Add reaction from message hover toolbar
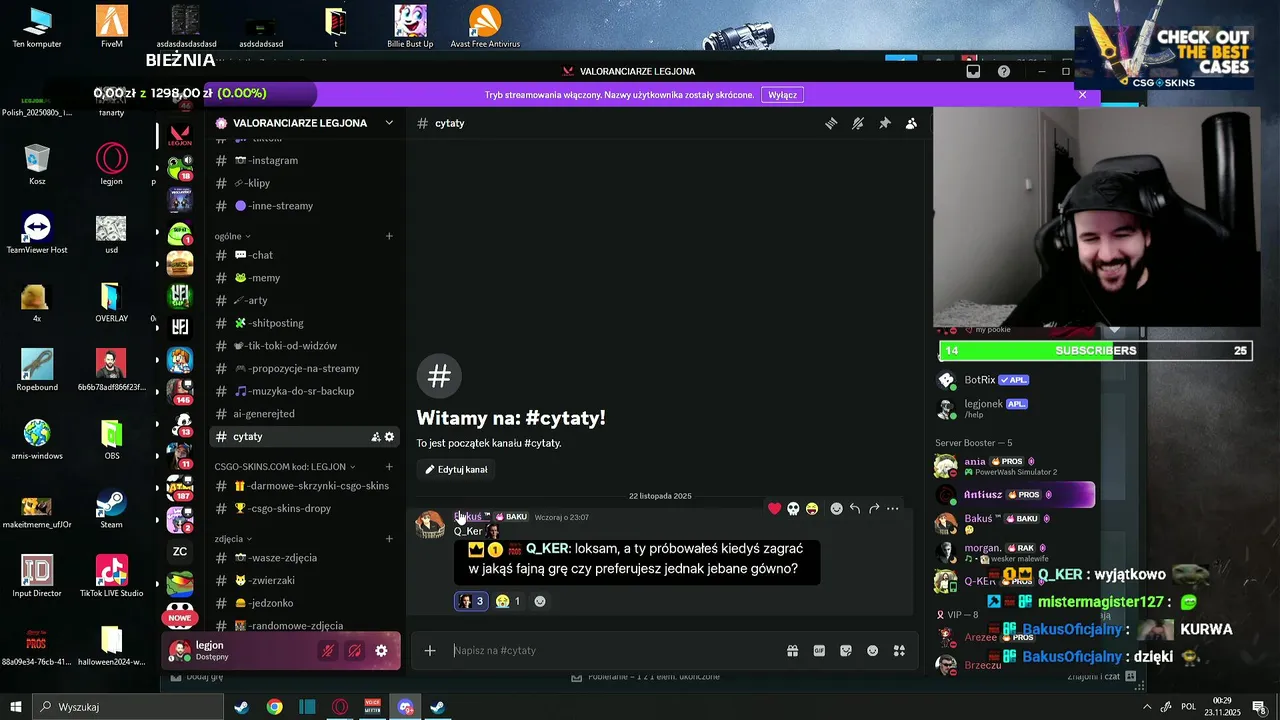Screen dimensions: 1280x720 pos(837,509)
